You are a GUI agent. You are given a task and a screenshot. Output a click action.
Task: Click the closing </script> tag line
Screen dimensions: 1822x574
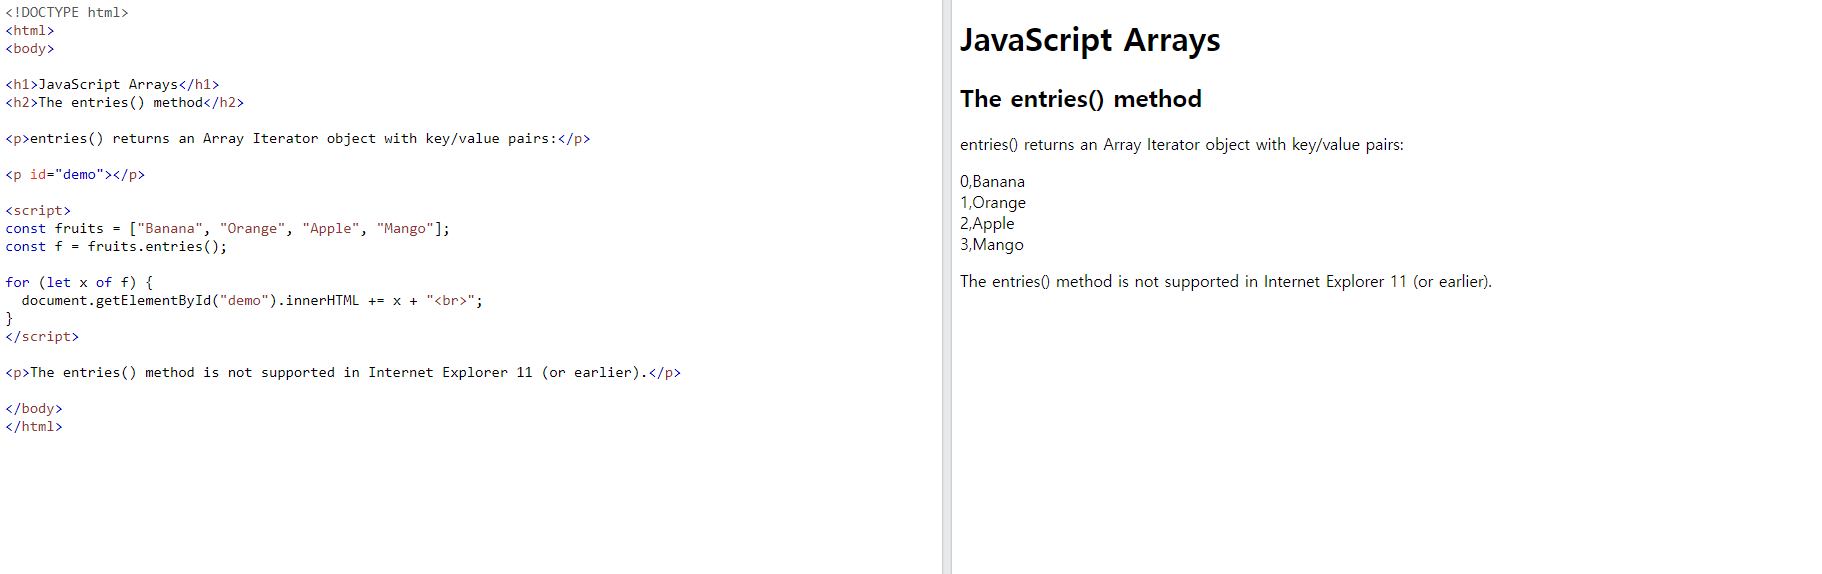42,337
